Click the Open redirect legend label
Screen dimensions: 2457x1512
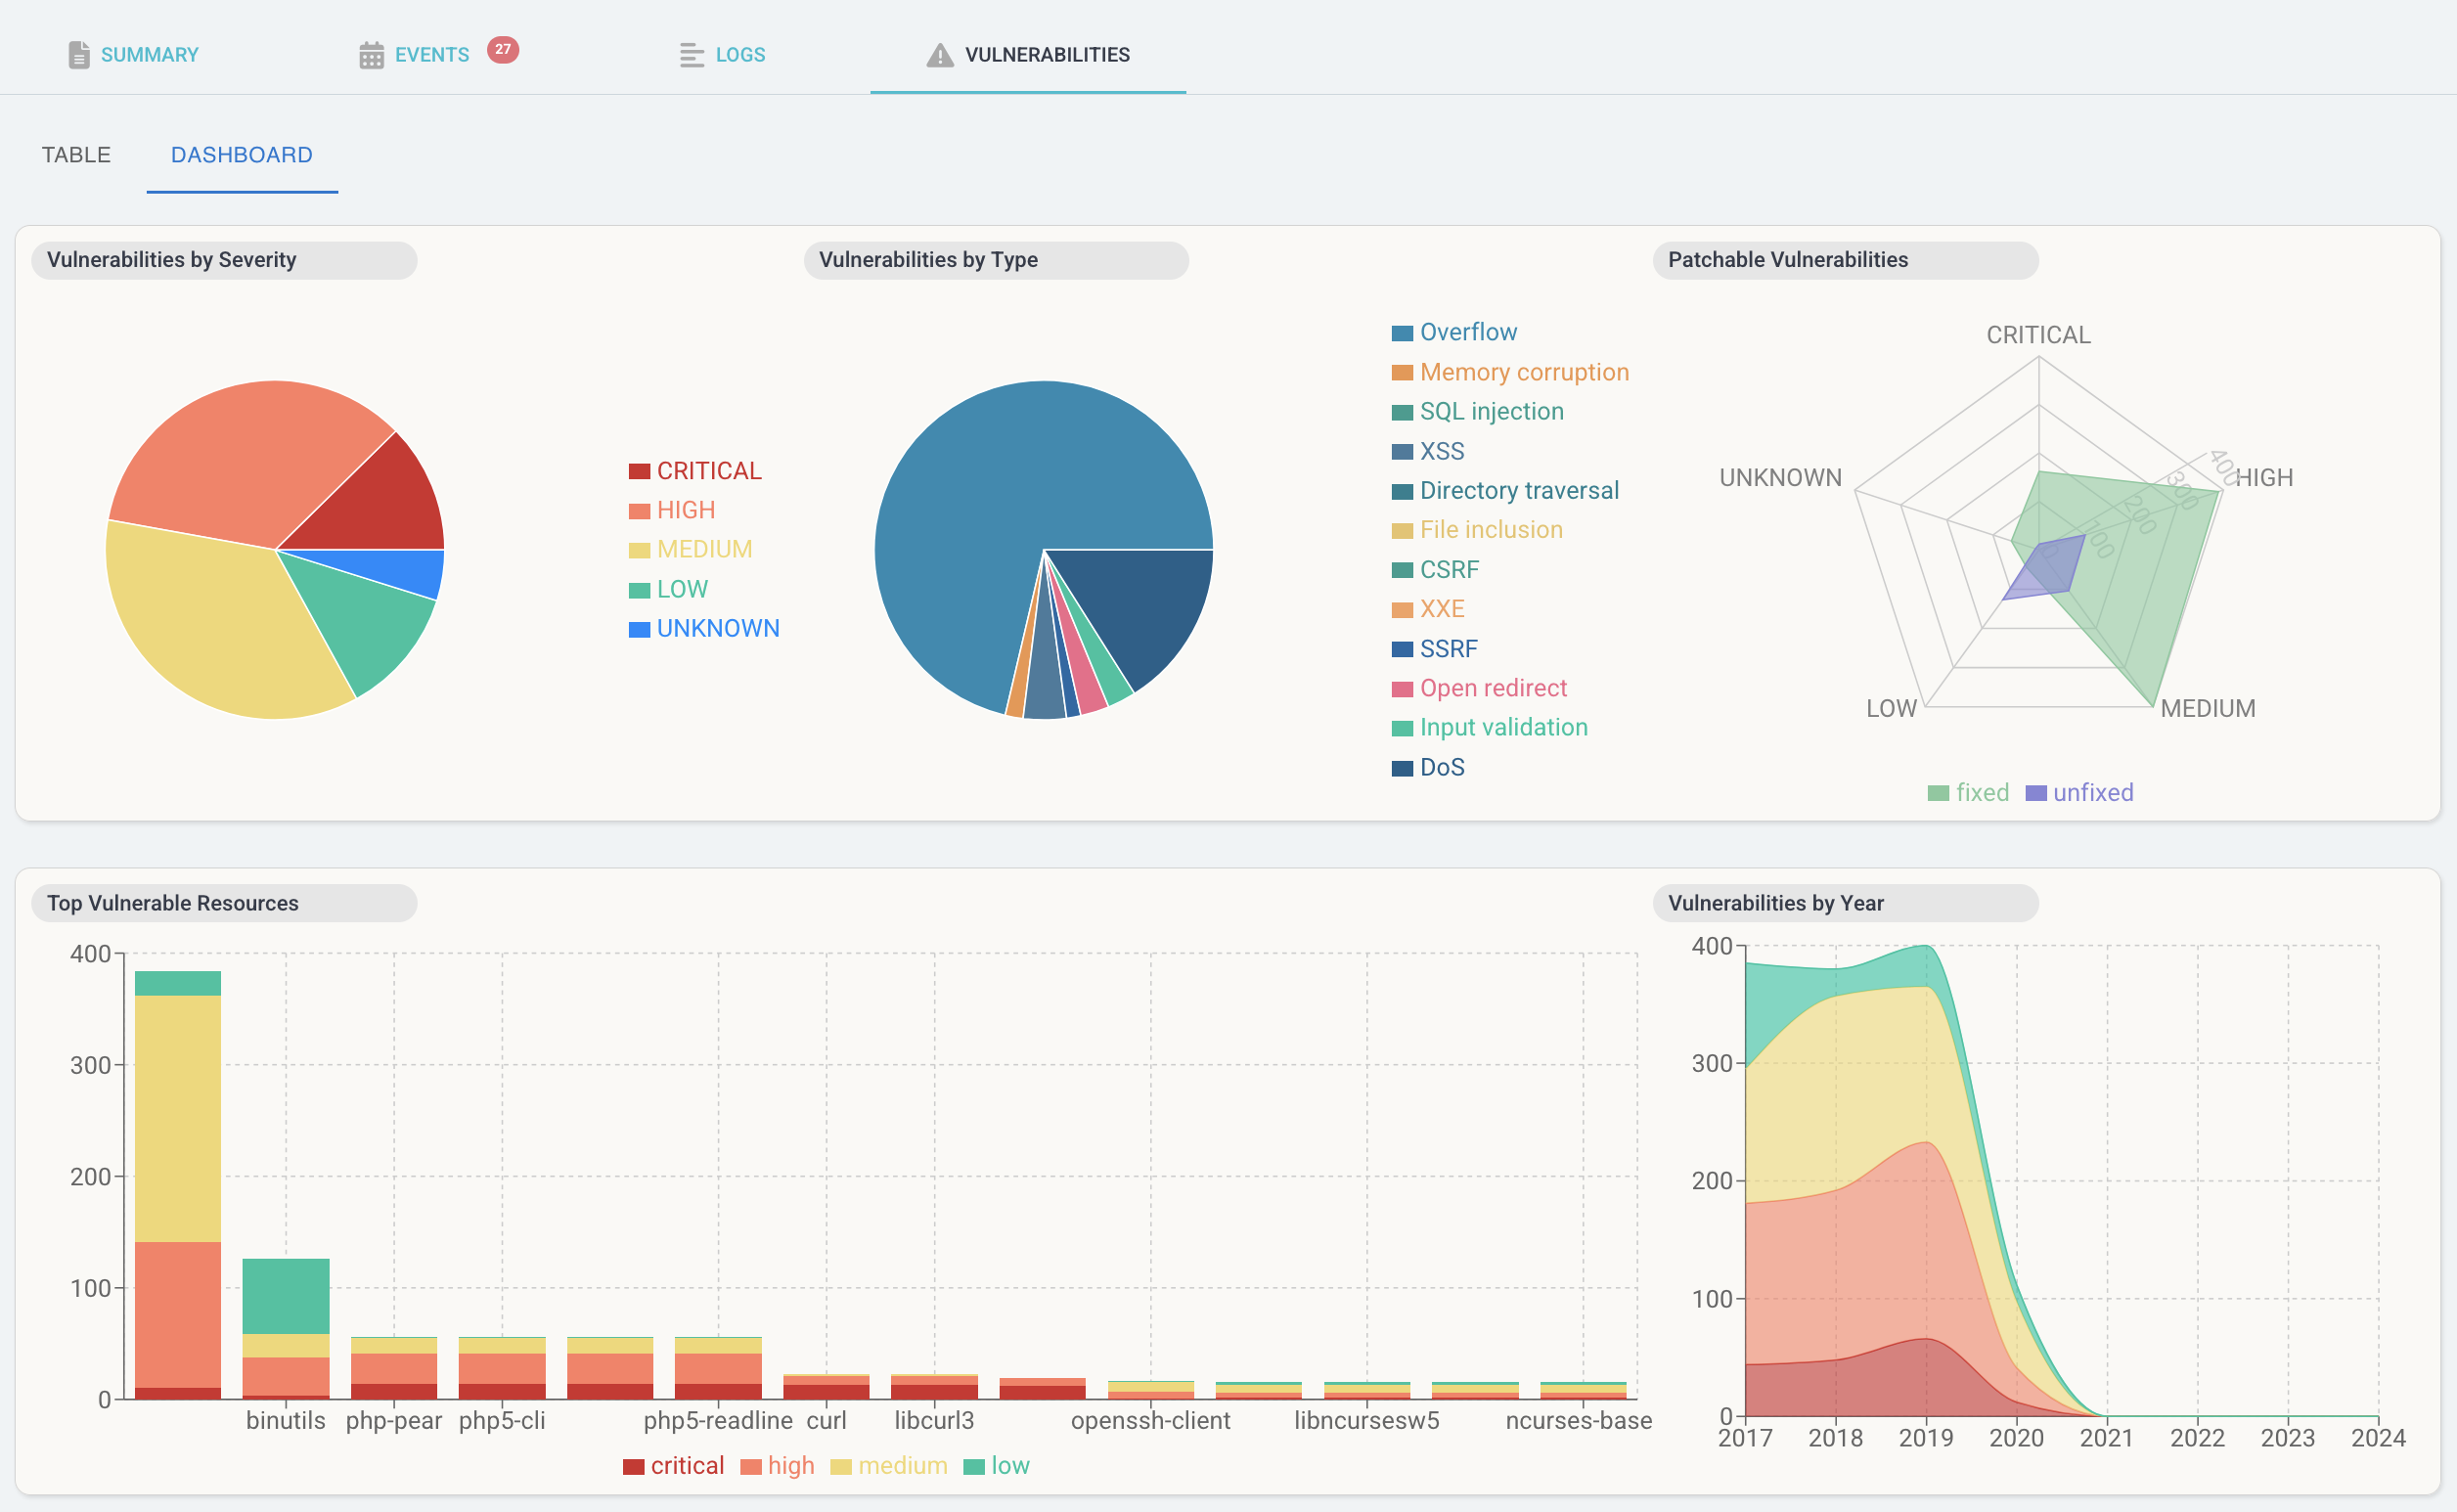tap(1492, 688)
